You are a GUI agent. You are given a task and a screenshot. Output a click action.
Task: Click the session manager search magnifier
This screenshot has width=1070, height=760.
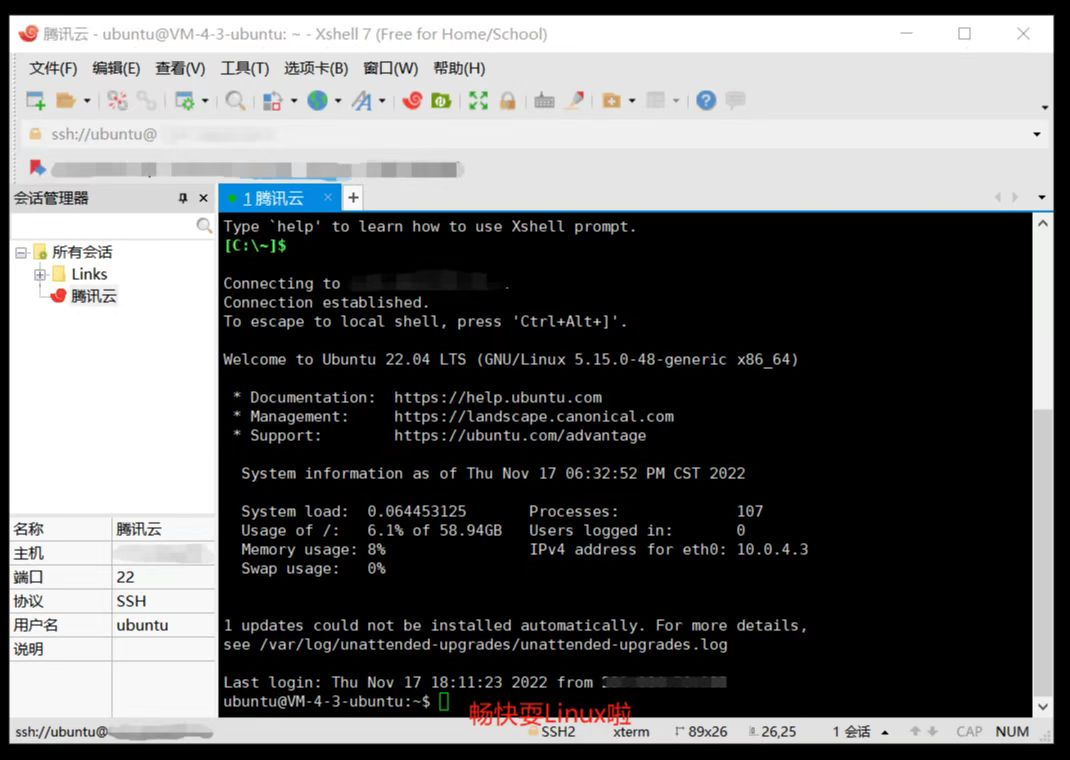[203, 225]
